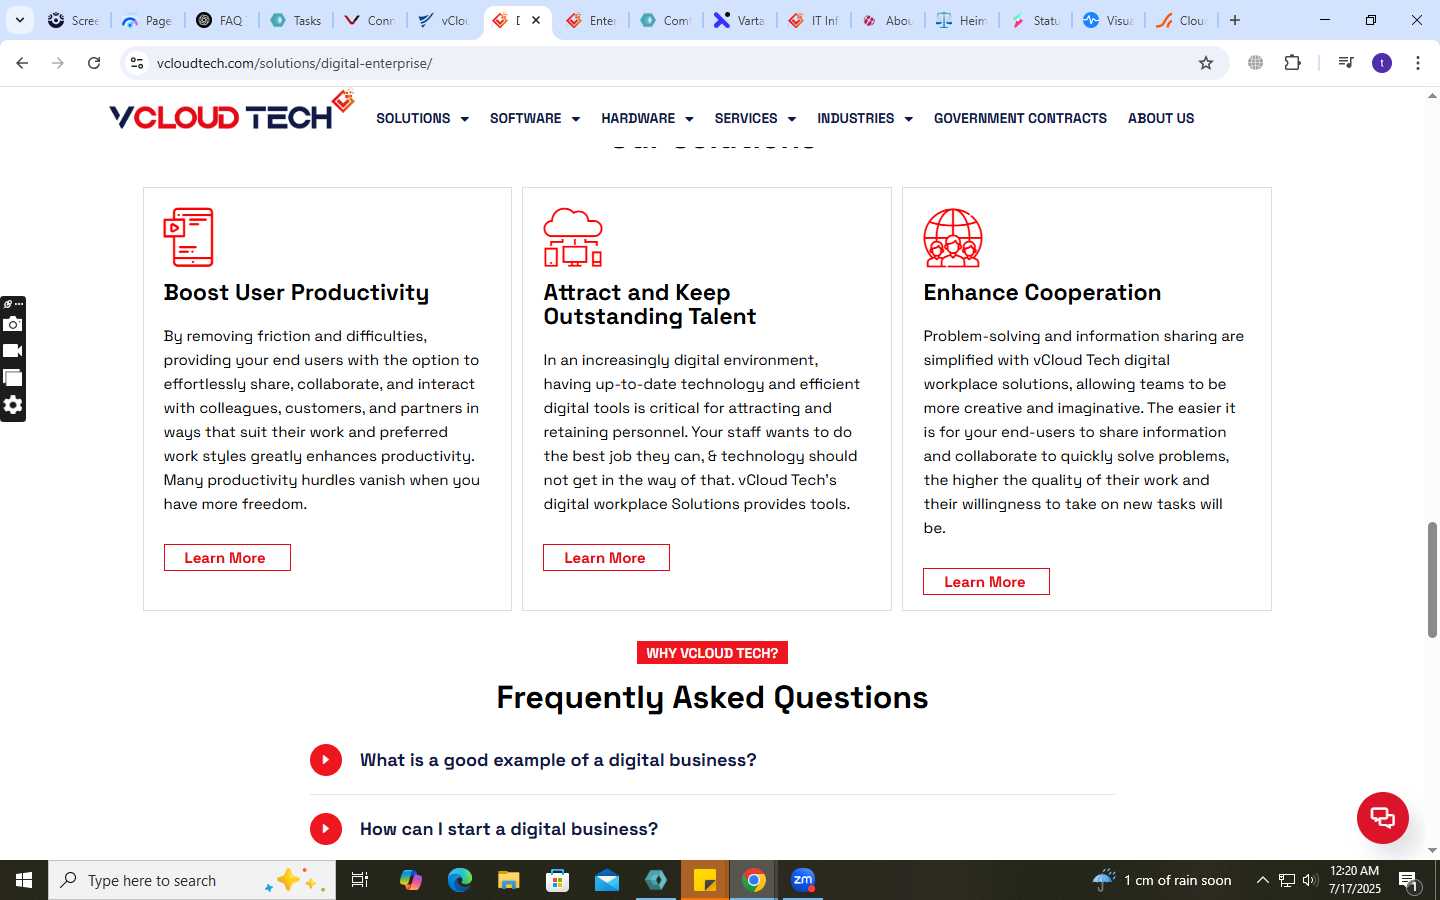Click the Attract Talent cloud devices icon

pos(573,237)
